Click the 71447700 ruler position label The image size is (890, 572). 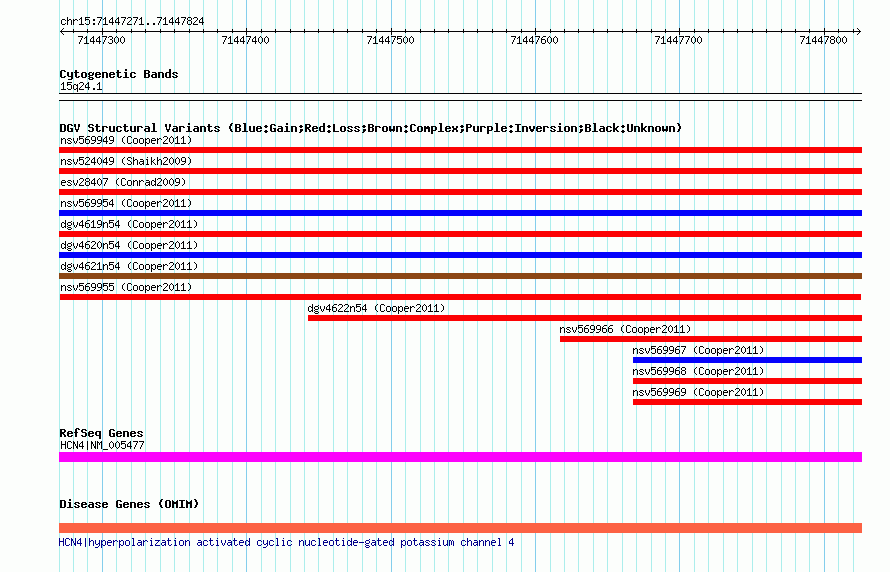coord(679,40)
